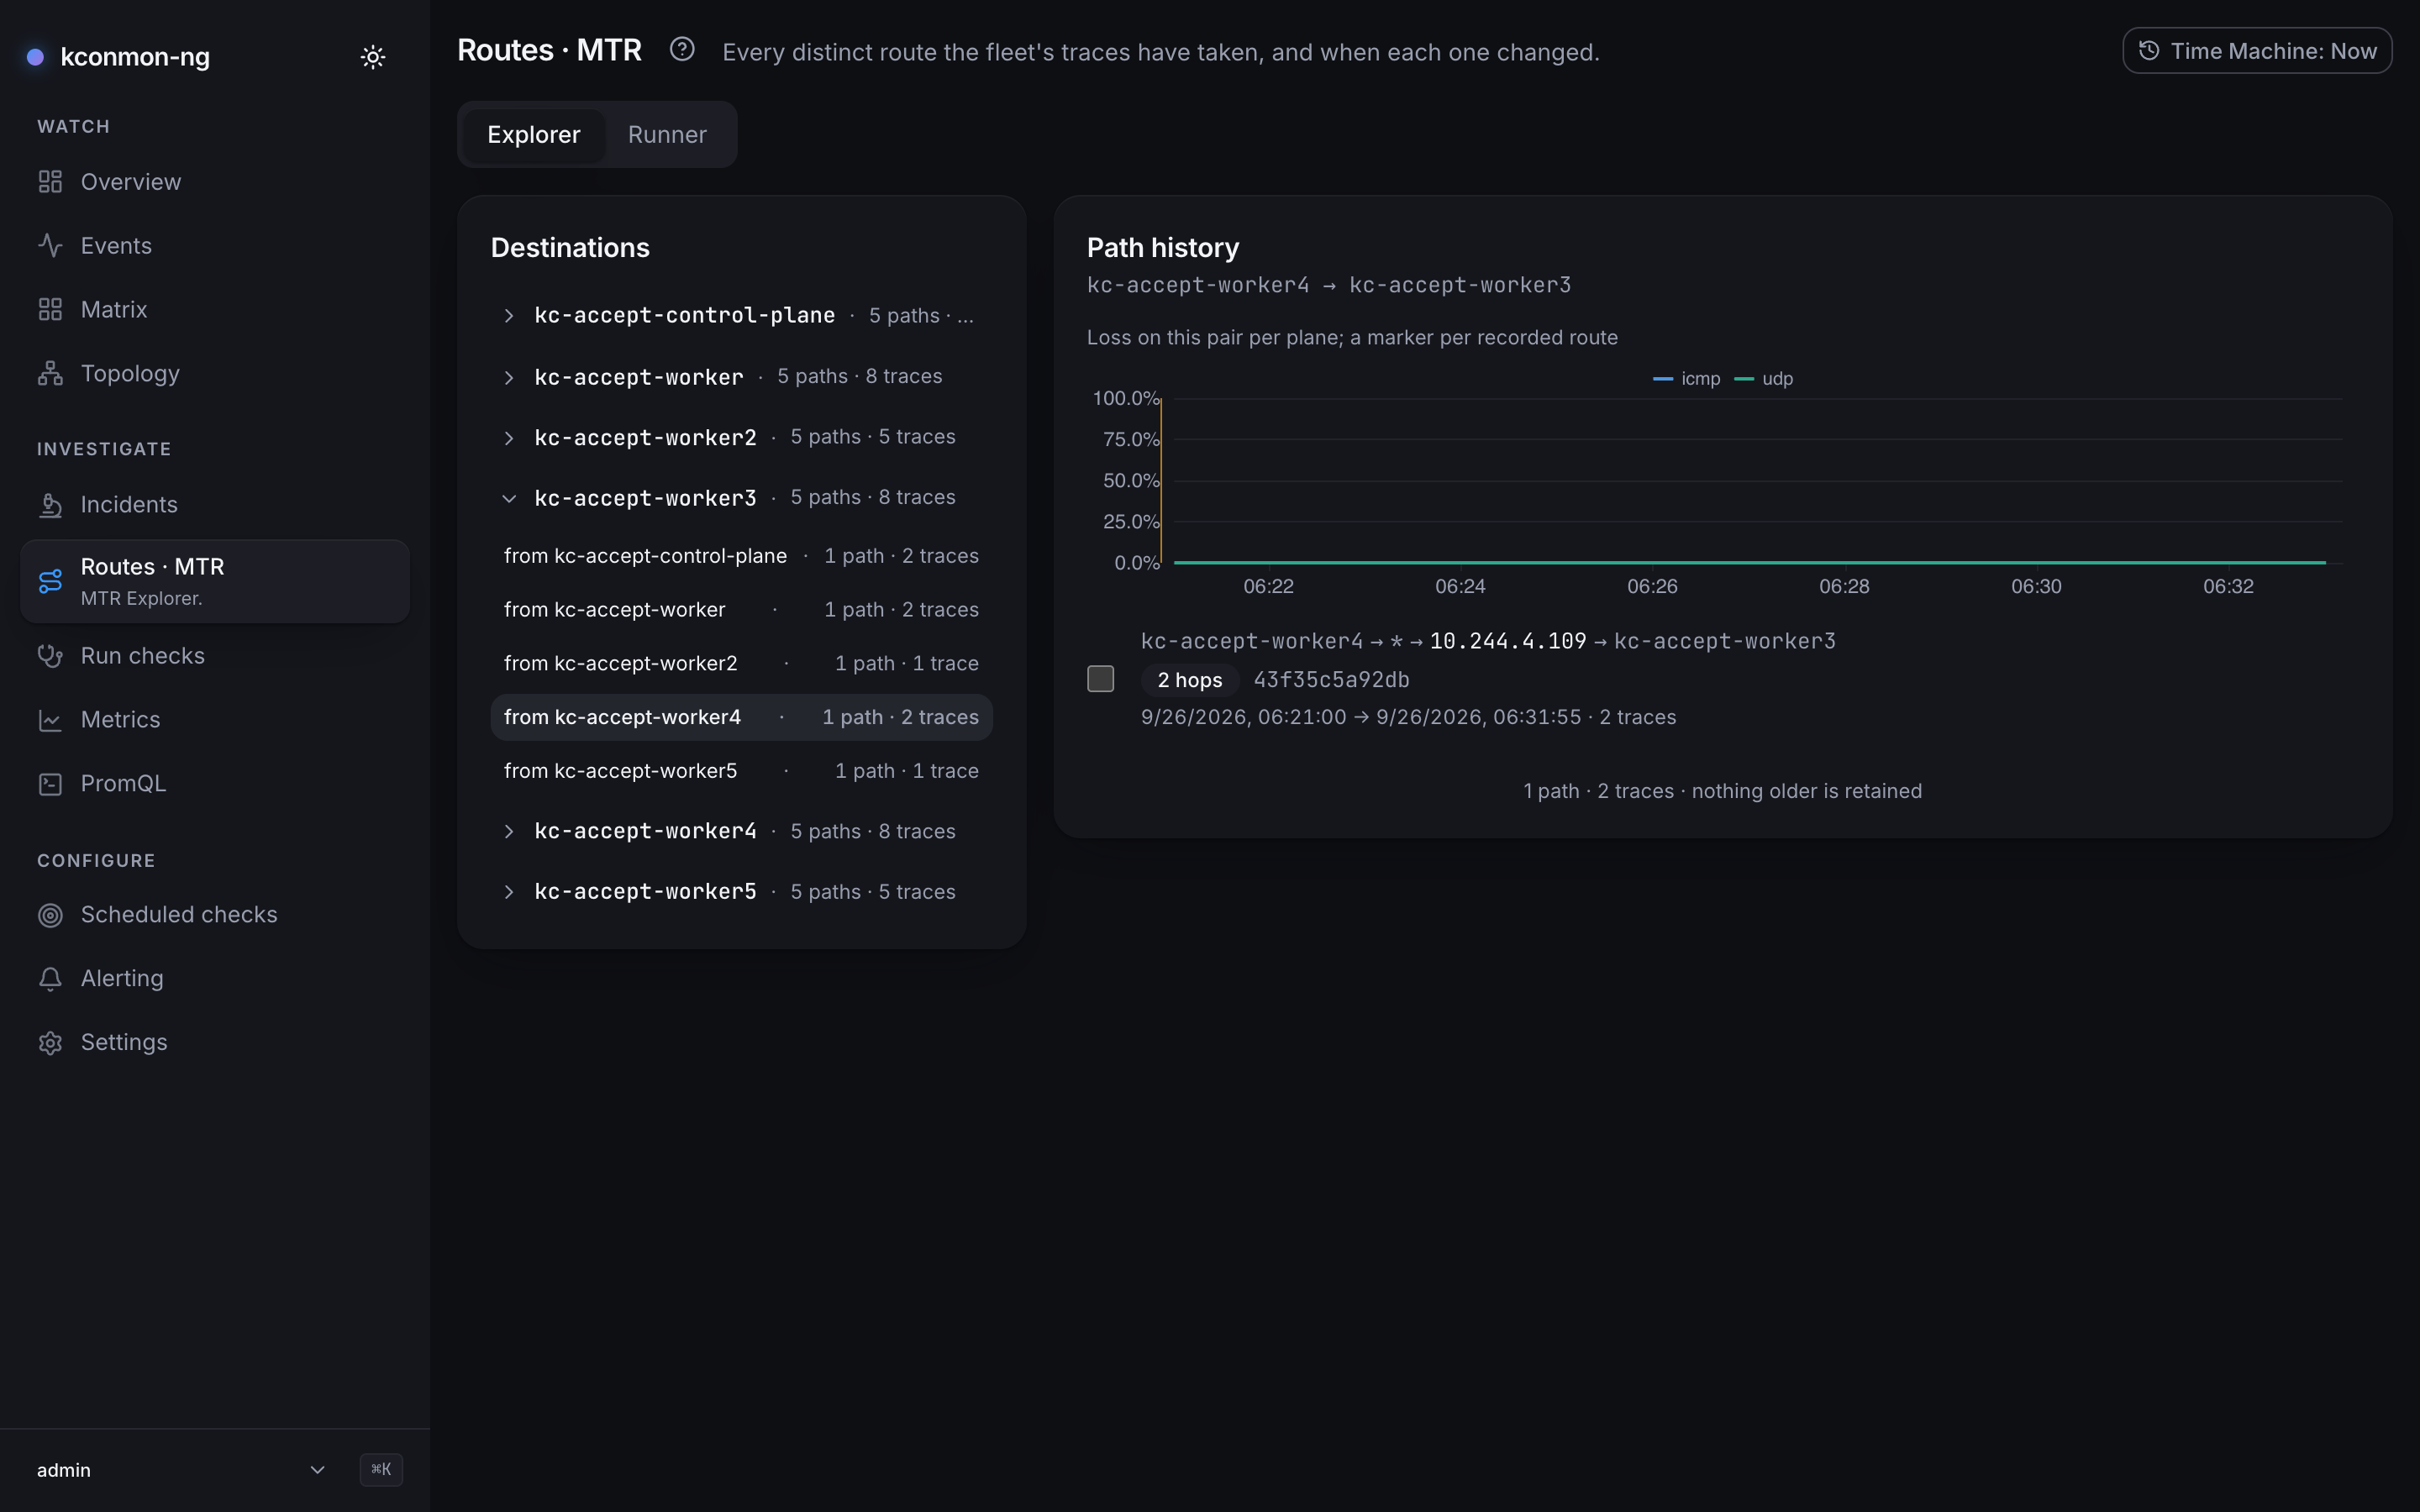The height and width of the screenshot is (1512, 2420).
Task: Collapse the kc-accept-worker3 destination chevron
Action: tap(509, 498)
